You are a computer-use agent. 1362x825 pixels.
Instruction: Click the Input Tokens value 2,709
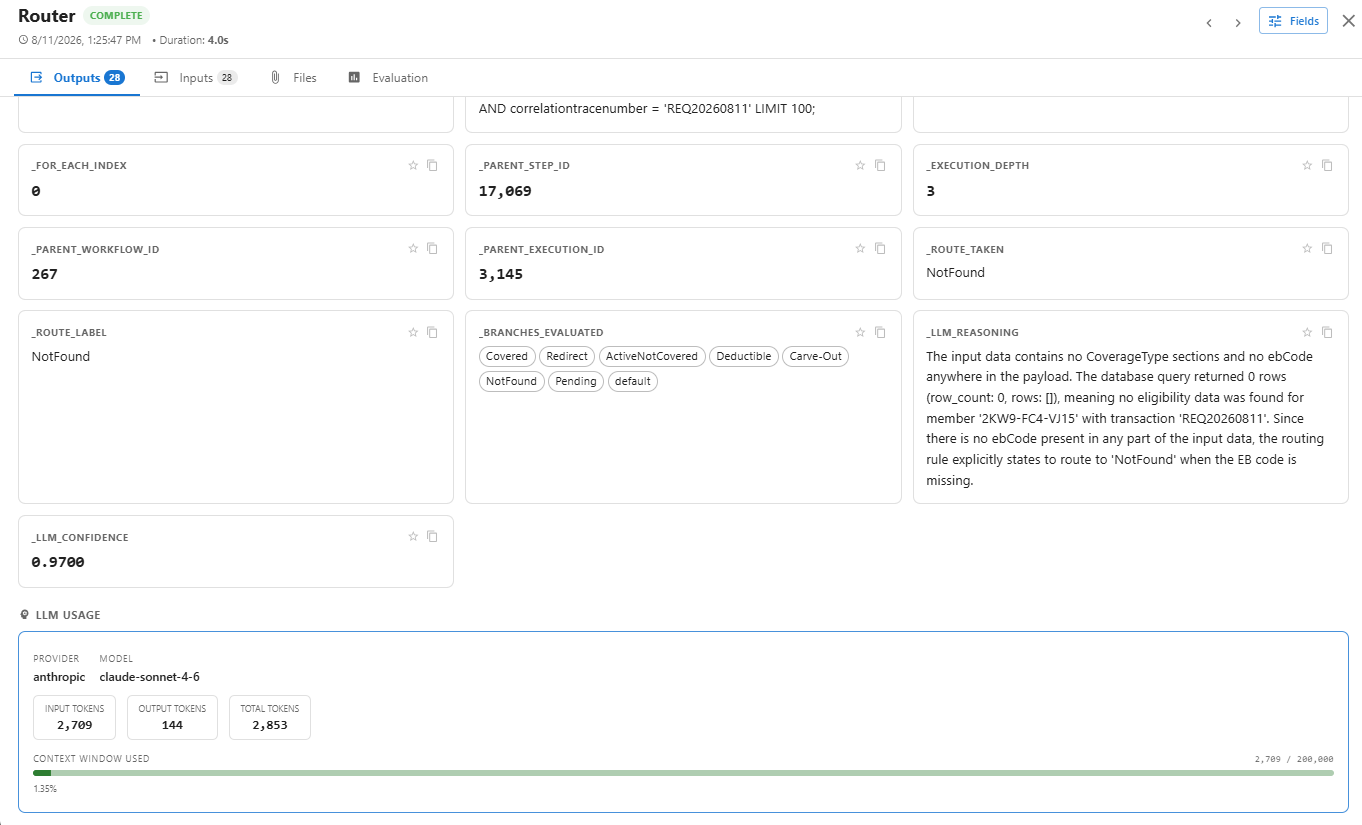click(x=75, y=725)
